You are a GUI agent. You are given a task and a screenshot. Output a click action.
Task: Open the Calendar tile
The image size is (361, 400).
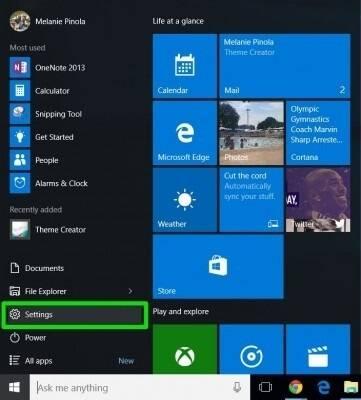(185, 66)
